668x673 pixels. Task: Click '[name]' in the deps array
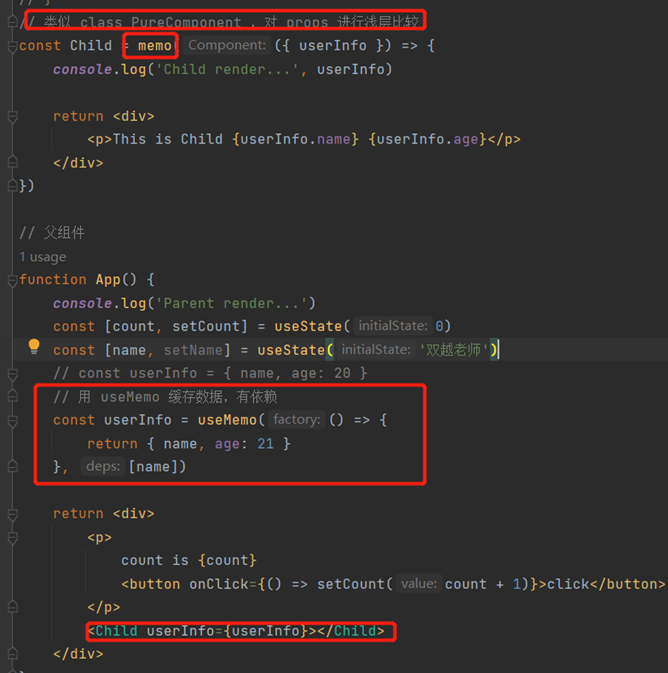[x=153, y=467]
